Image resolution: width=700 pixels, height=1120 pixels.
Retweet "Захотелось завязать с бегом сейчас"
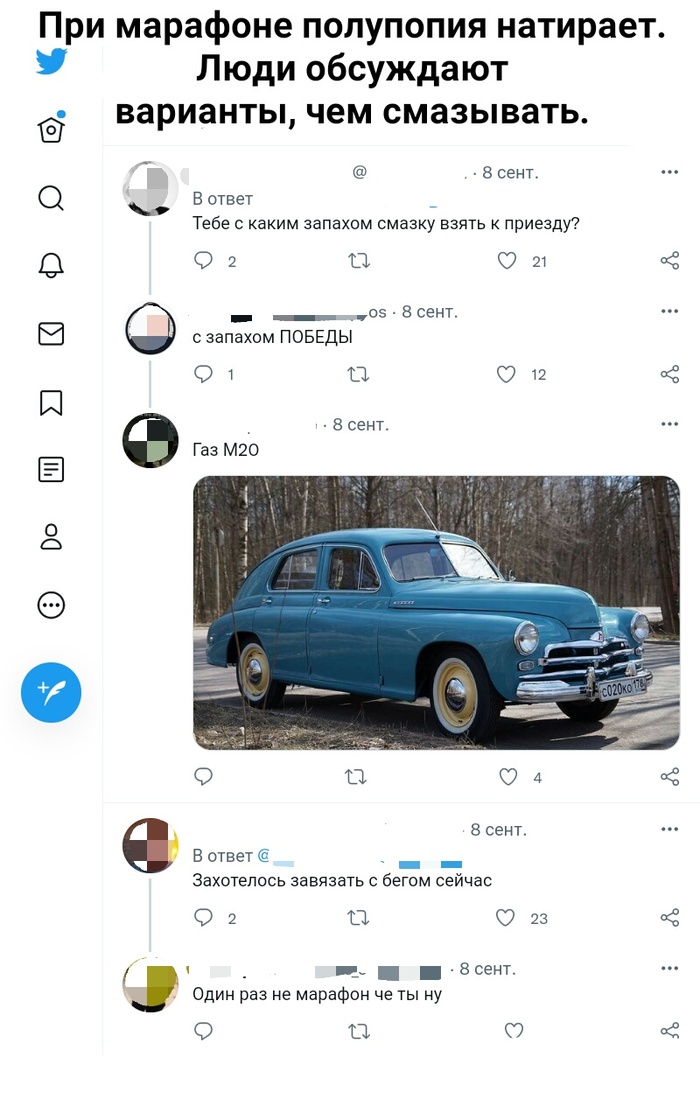point(356,918)
